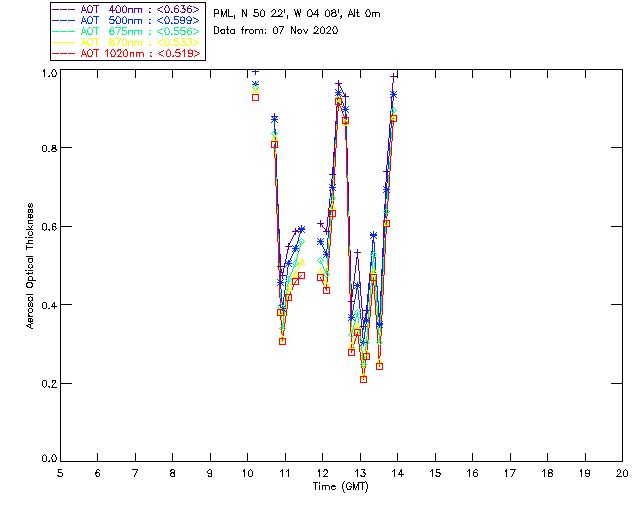Click the AOT 500nm legend entry
Viewport: 640px width, 512px height.
coord(127,20)
